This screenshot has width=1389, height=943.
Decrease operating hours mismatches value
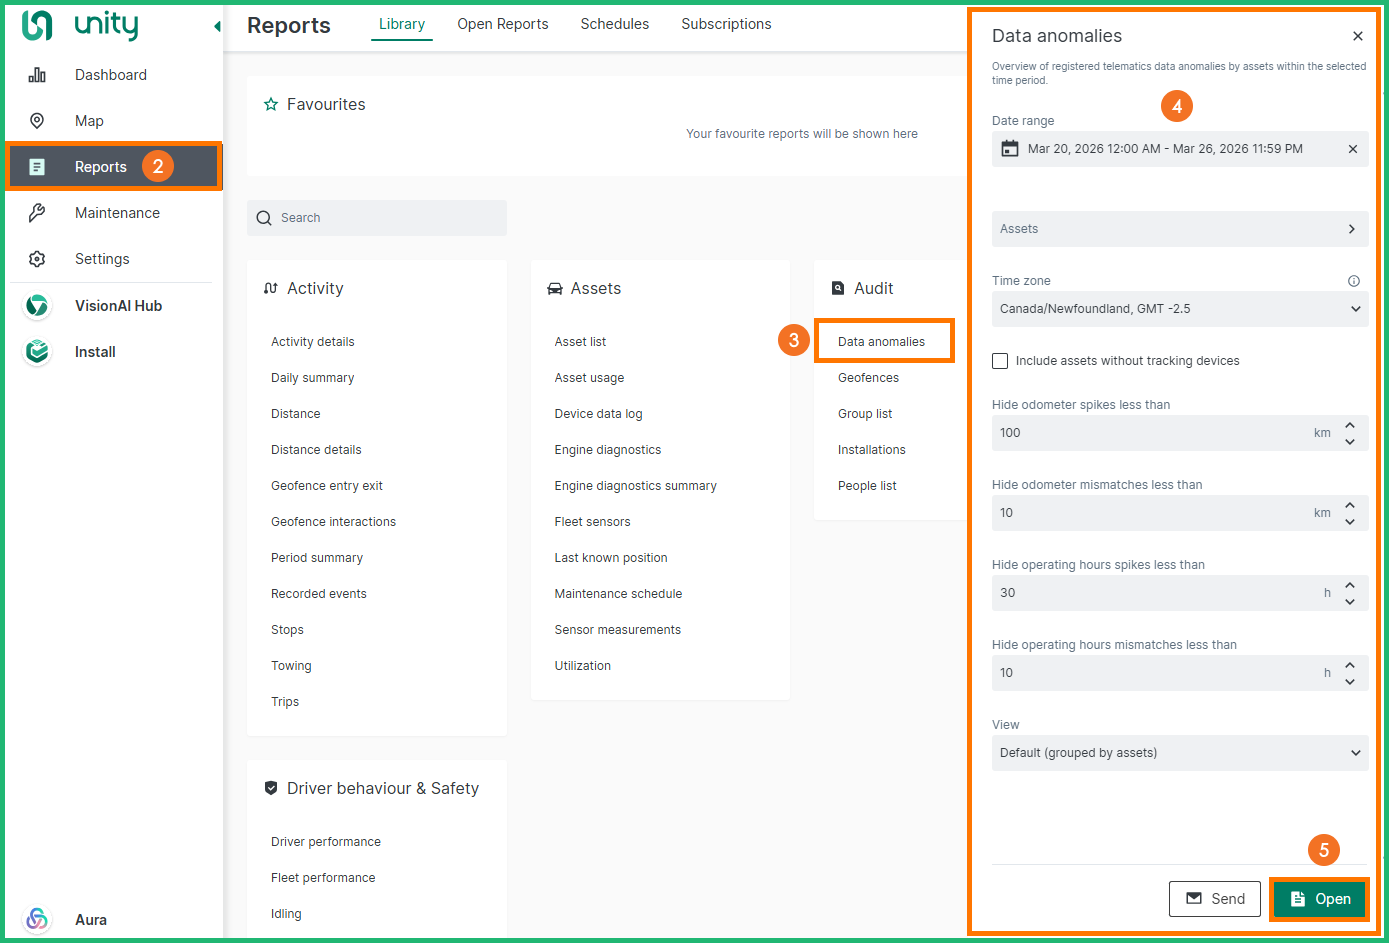pyautogui.click(x=1350, y=682)
